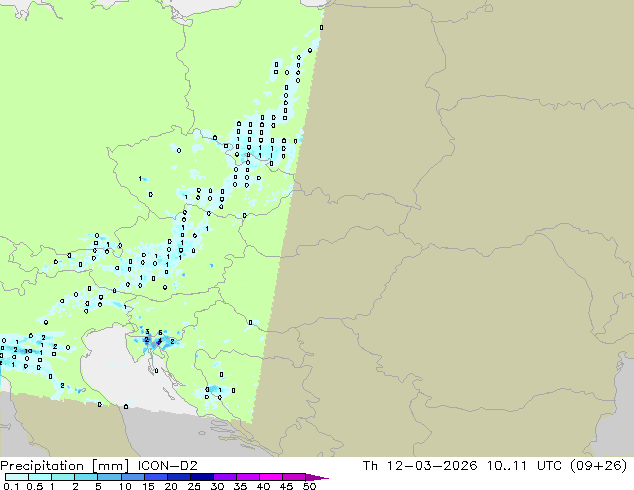The width and height of the screenshot is (634, 490).
Task: Click the 40–45 mm magenta legend swatch
Action: [271, 477]
